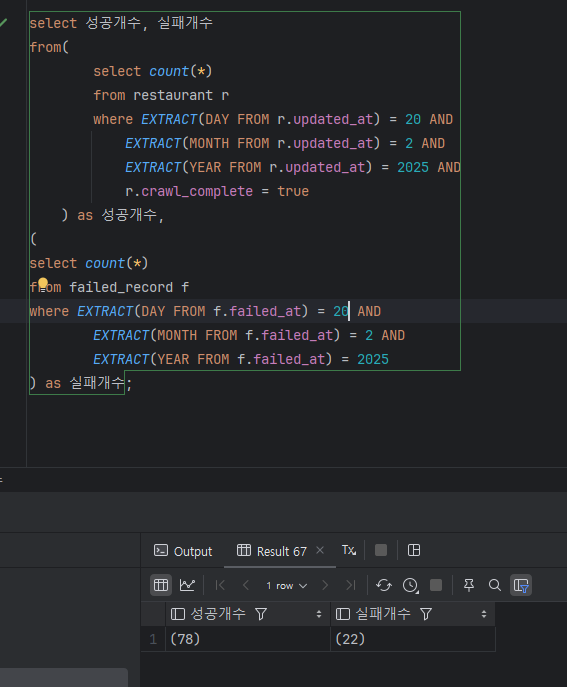Switch to the Output tab
567x687 pixels.
coord(183,551)
